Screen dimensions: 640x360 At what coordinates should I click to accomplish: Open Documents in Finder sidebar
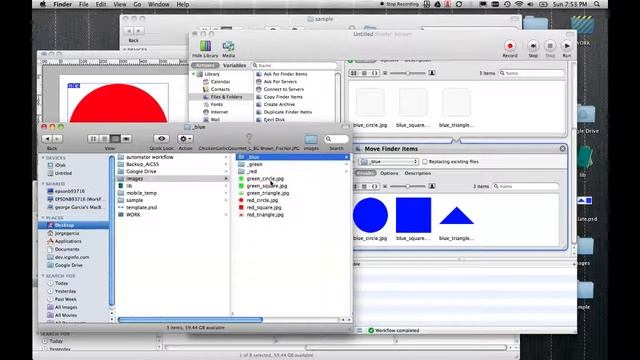pyautogui.click(x=67, y=249)
